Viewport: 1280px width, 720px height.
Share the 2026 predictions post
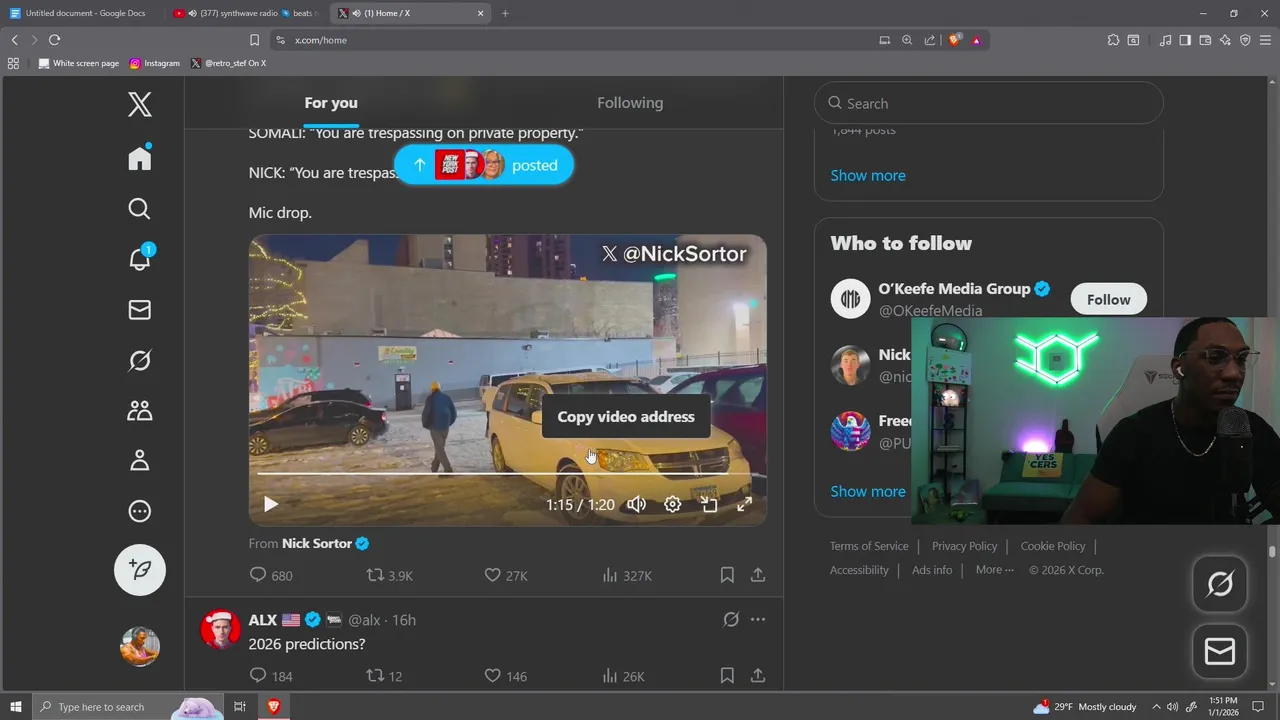[758, 676]
